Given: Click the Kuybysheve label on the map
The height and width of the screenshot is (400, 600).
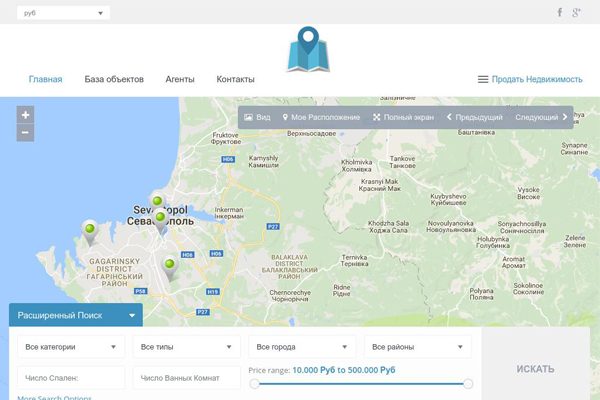Looking at the screenshot, I should point(448,199).
